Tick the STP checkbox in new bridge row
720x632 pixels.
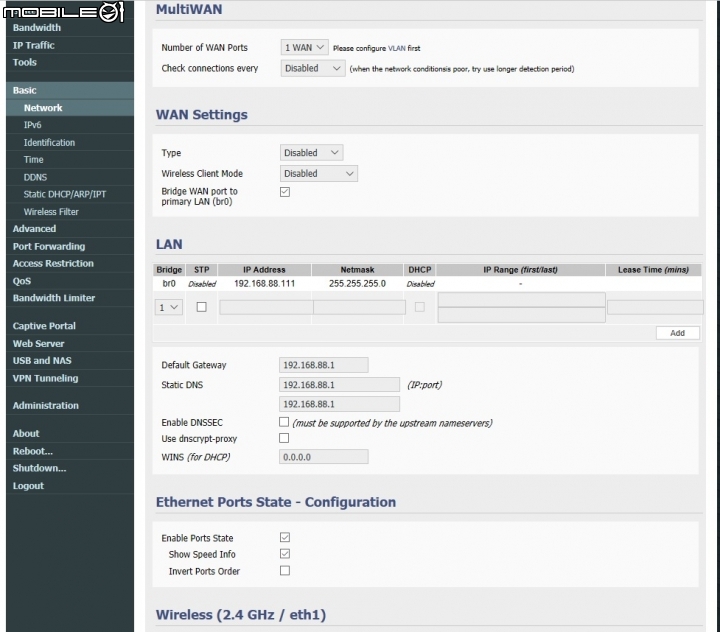click(201, 307)
